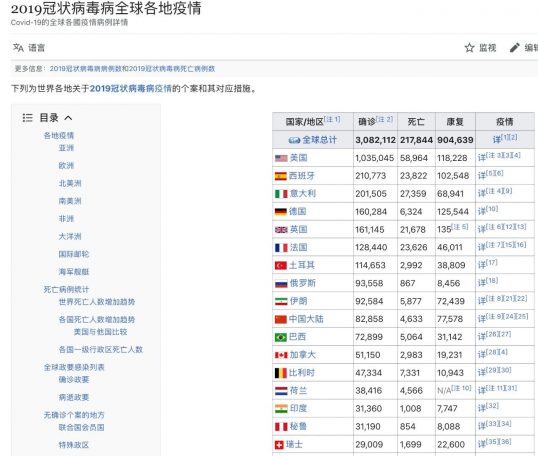Click the Turkey flag icon

click(281, 265)
